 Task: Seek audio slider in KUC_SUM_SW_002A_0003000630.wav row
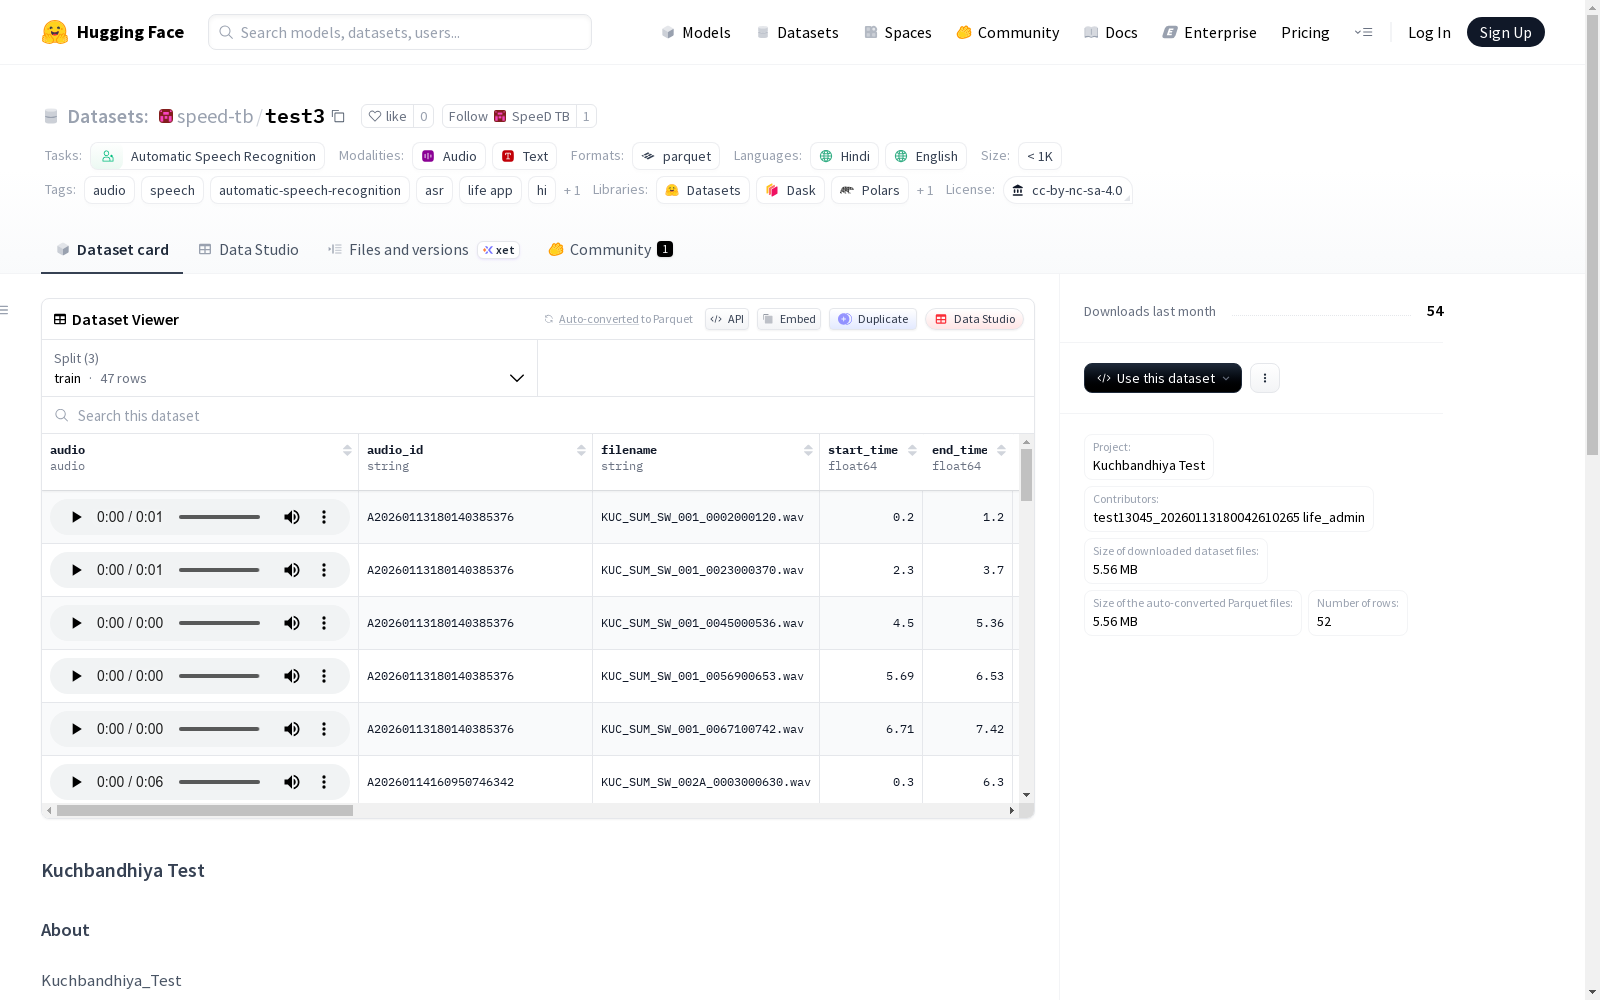[219, 782]
